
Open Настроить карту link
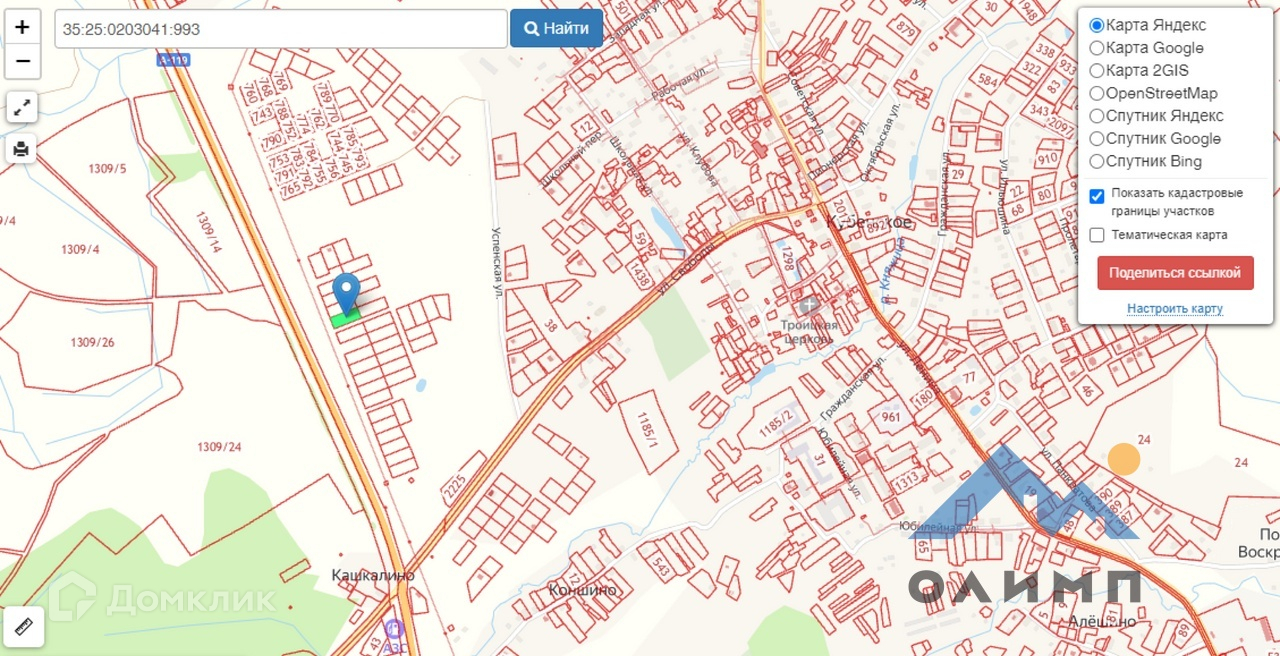(x=1175, y=308)
